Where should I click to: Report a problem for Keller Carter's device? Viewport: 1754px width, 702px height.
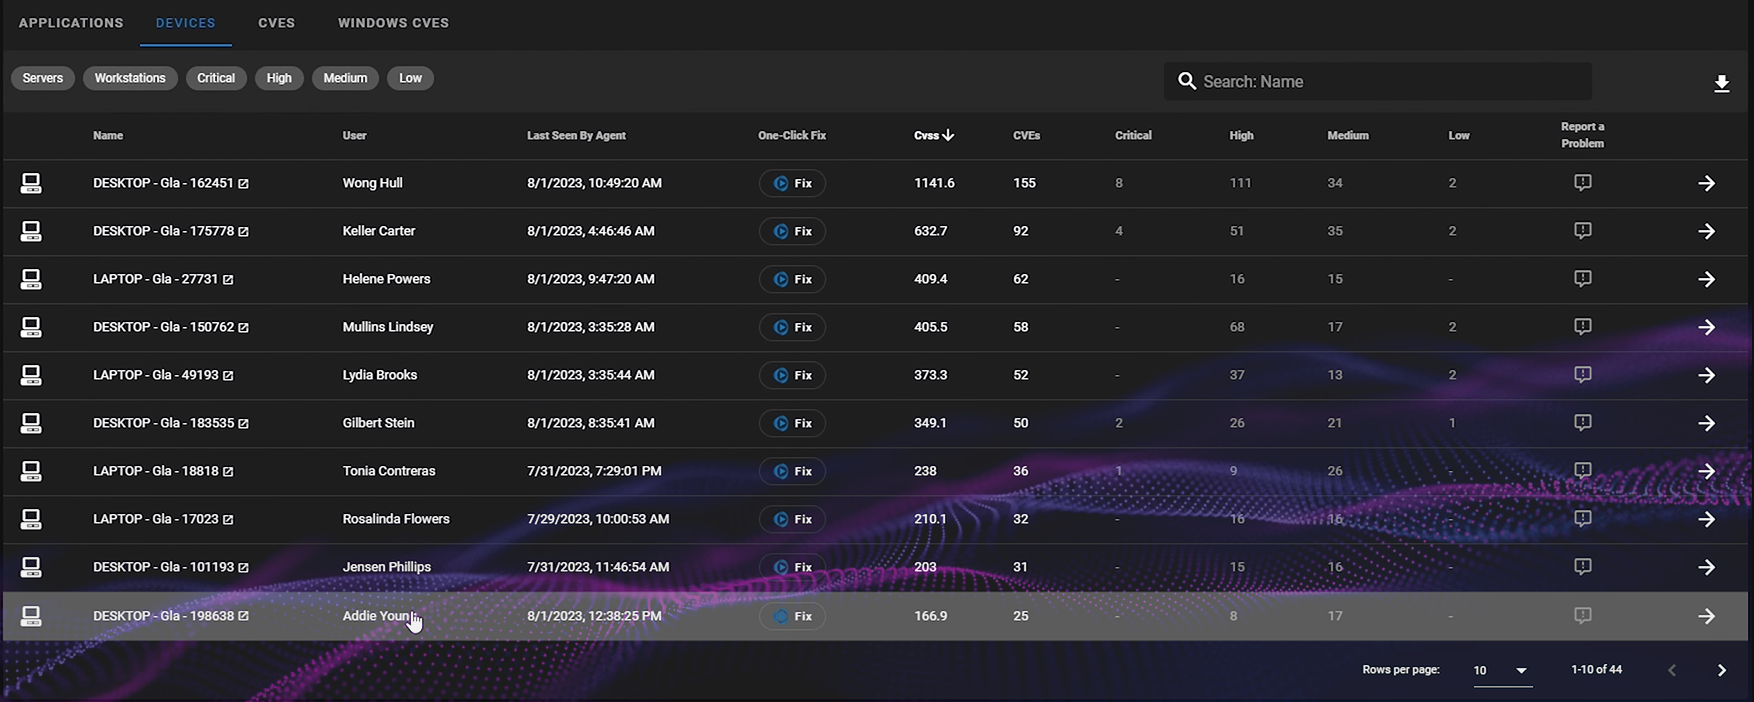tap(1582, 231)
